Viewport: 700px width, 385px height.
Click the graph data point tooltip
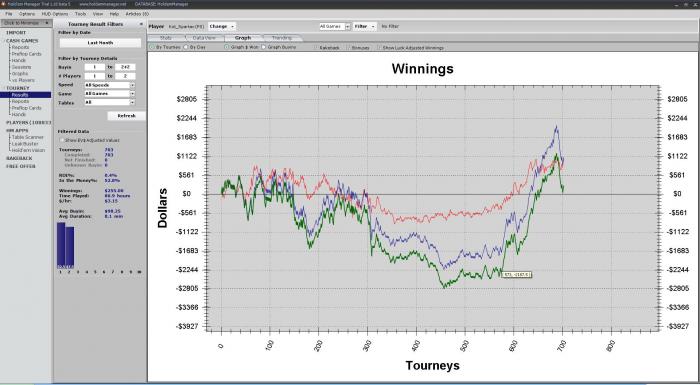pyautogui.click(x=517, y=275)
